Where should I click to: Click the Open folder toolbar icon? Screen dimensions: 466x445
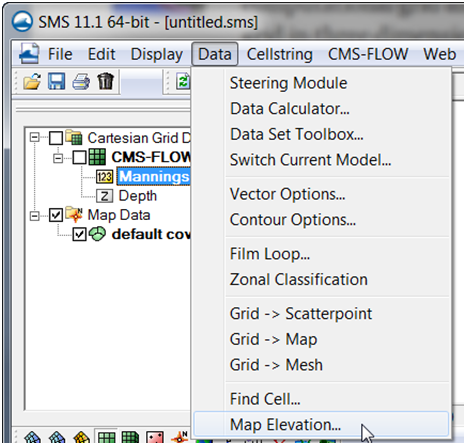(32, 81)
